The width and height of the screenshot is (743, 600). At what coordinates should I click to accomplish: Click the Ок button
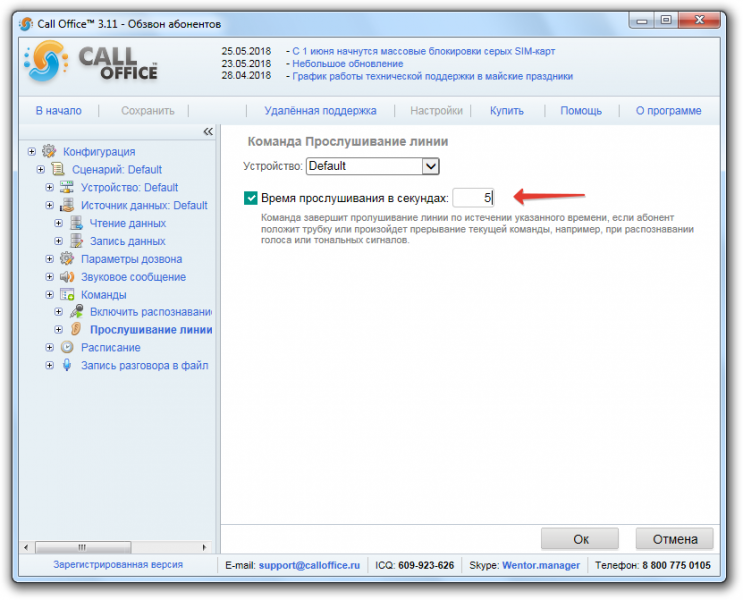tap(580, 539)
